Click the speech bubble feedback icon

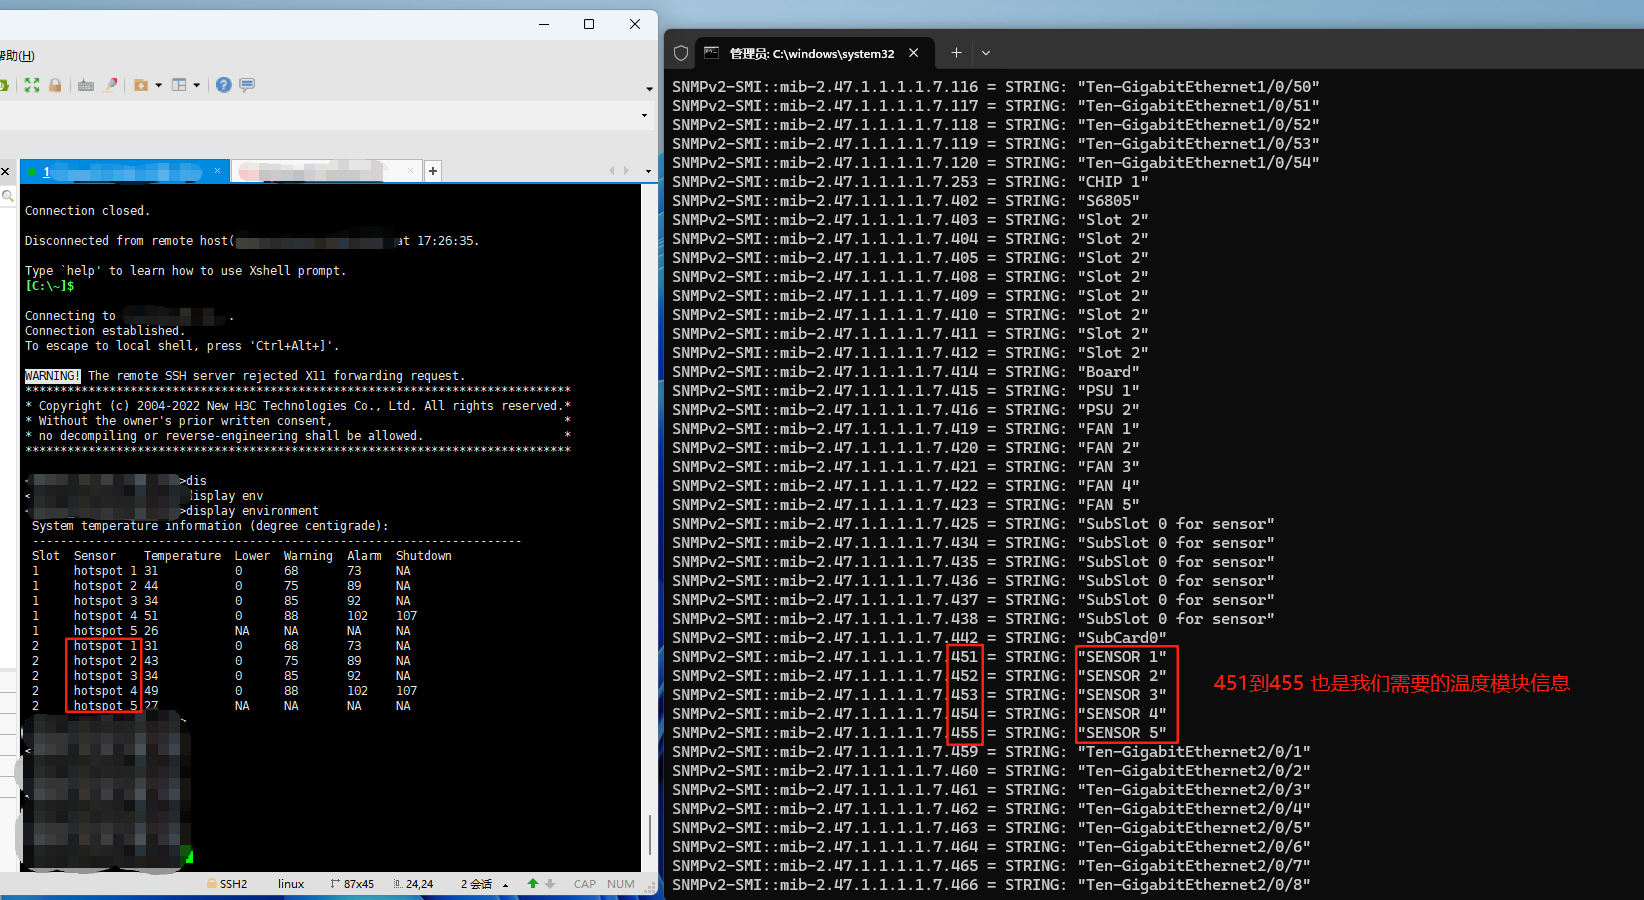click(247, 85)
